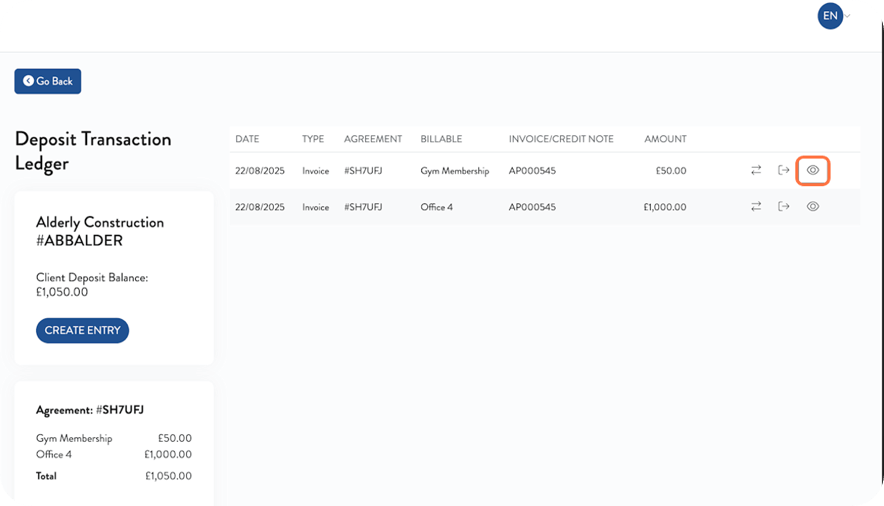Expand the dropdown chevron beside EN avatar
The width and height of the screenshot is (884, 506).
(848, 16)
